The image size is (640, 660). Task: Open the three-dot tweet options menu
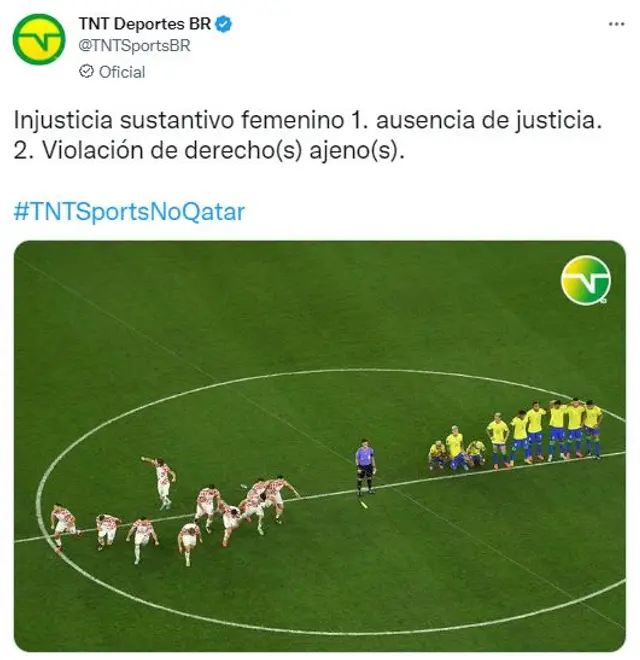click(616, 24)
